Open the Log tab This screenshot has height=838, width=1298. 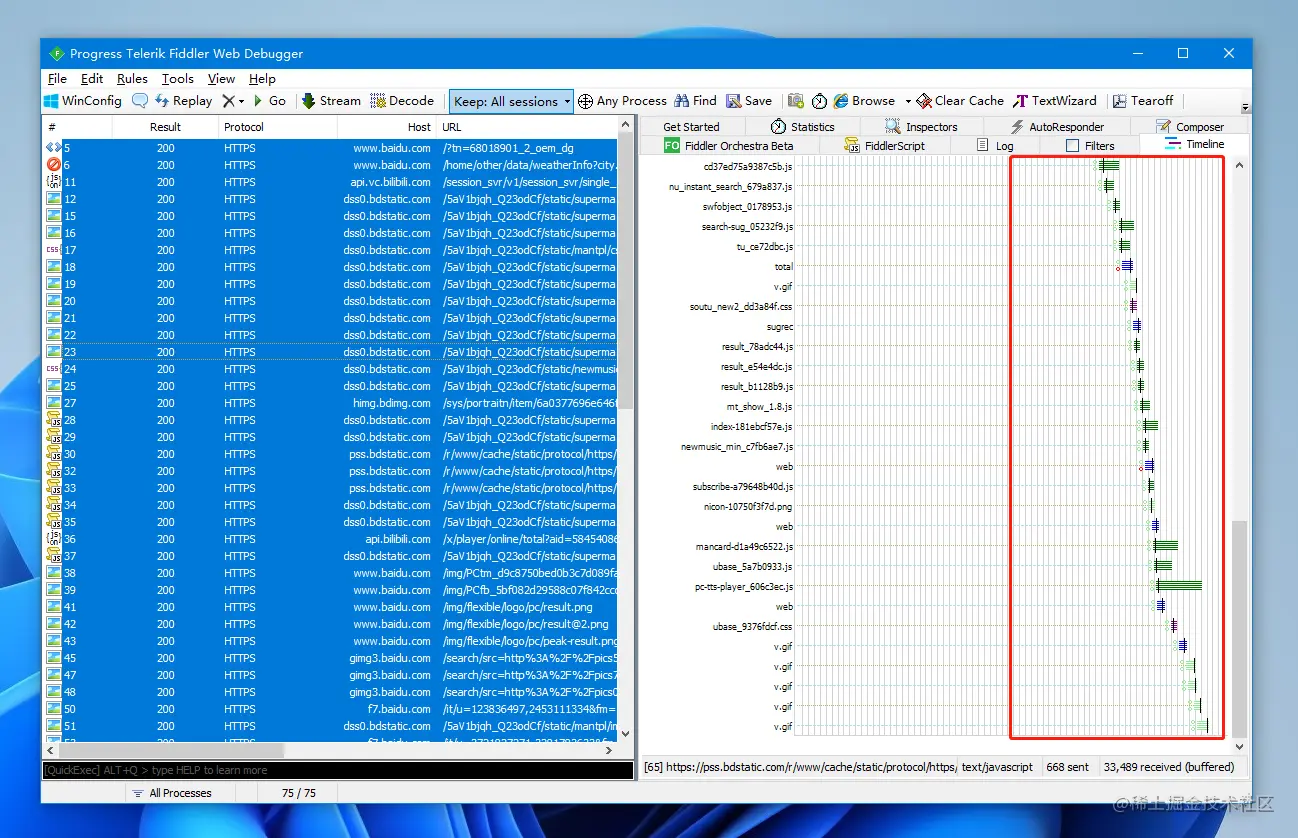click(x=995, y=146)
